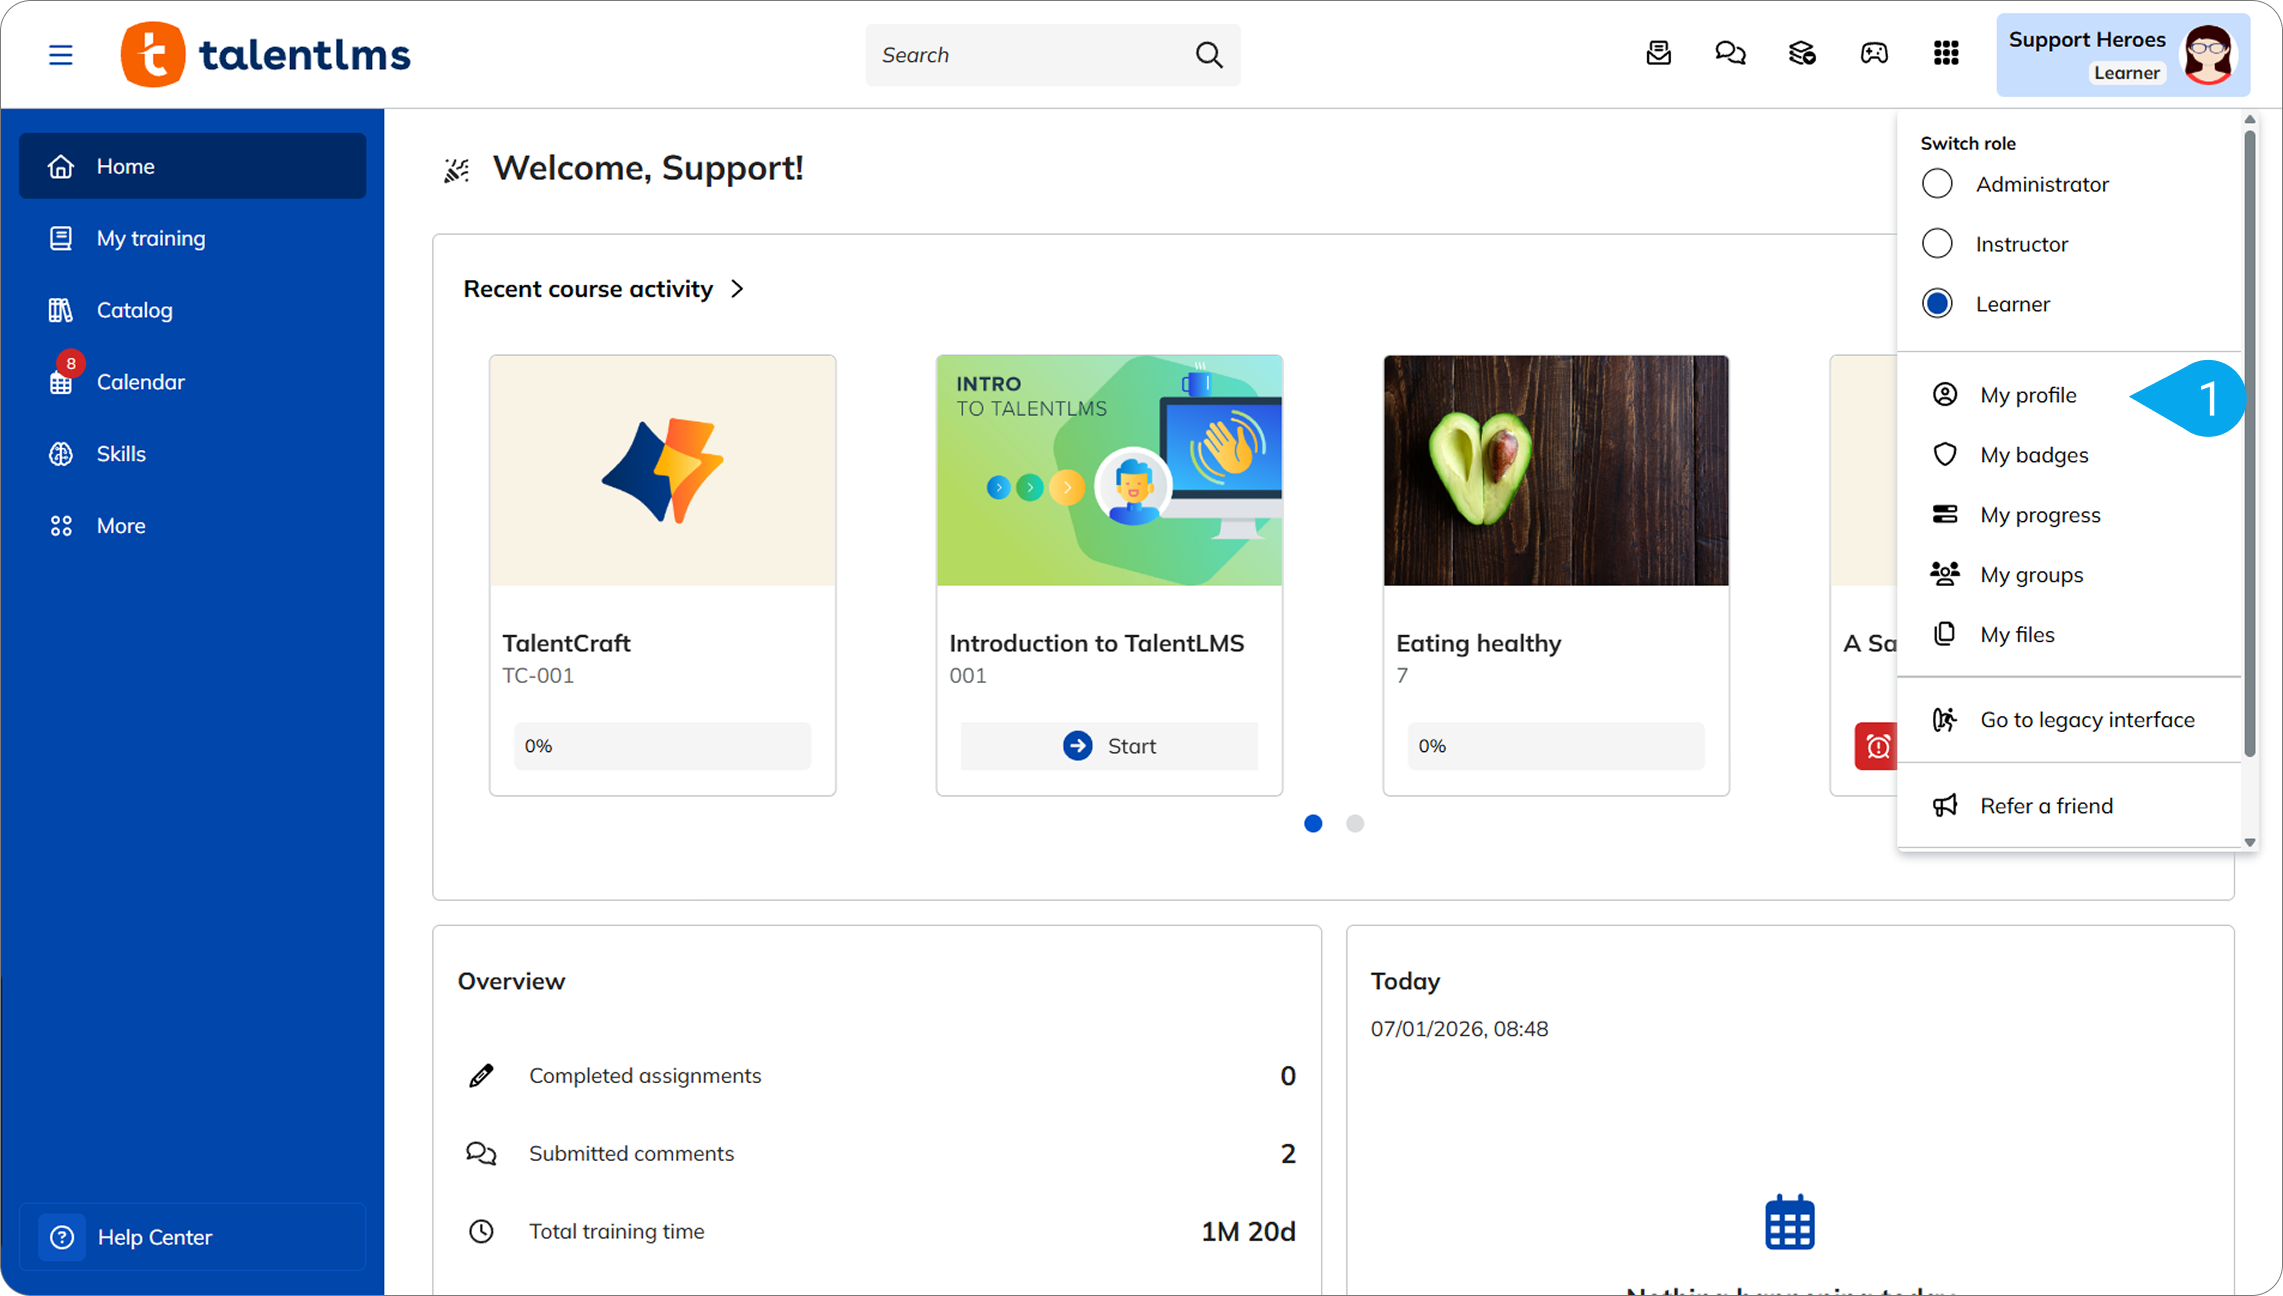Viewport: 2283px width, 1296px height.
Task: Click the TalentCraft 0% progress bar
Action: (x=662, y=746)
